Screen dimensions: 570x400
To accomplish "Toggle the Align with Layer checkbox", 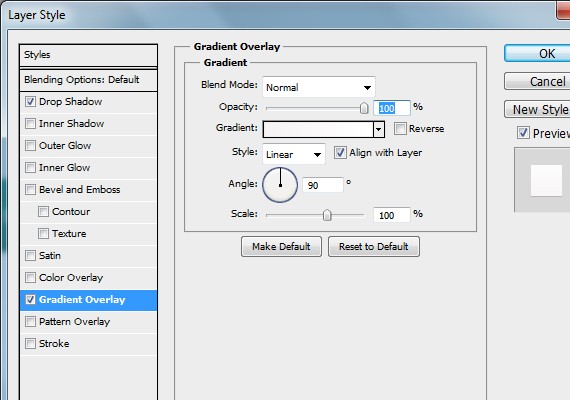I will point(340,153).
